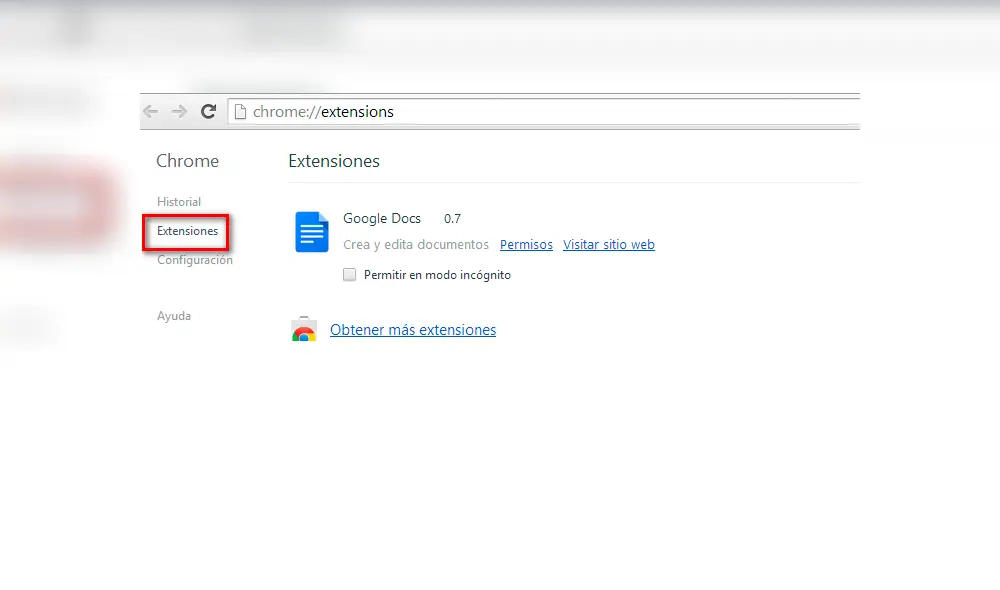
Task: Select Extensiones in the sidebar
Action: click(x=186, y=231)
